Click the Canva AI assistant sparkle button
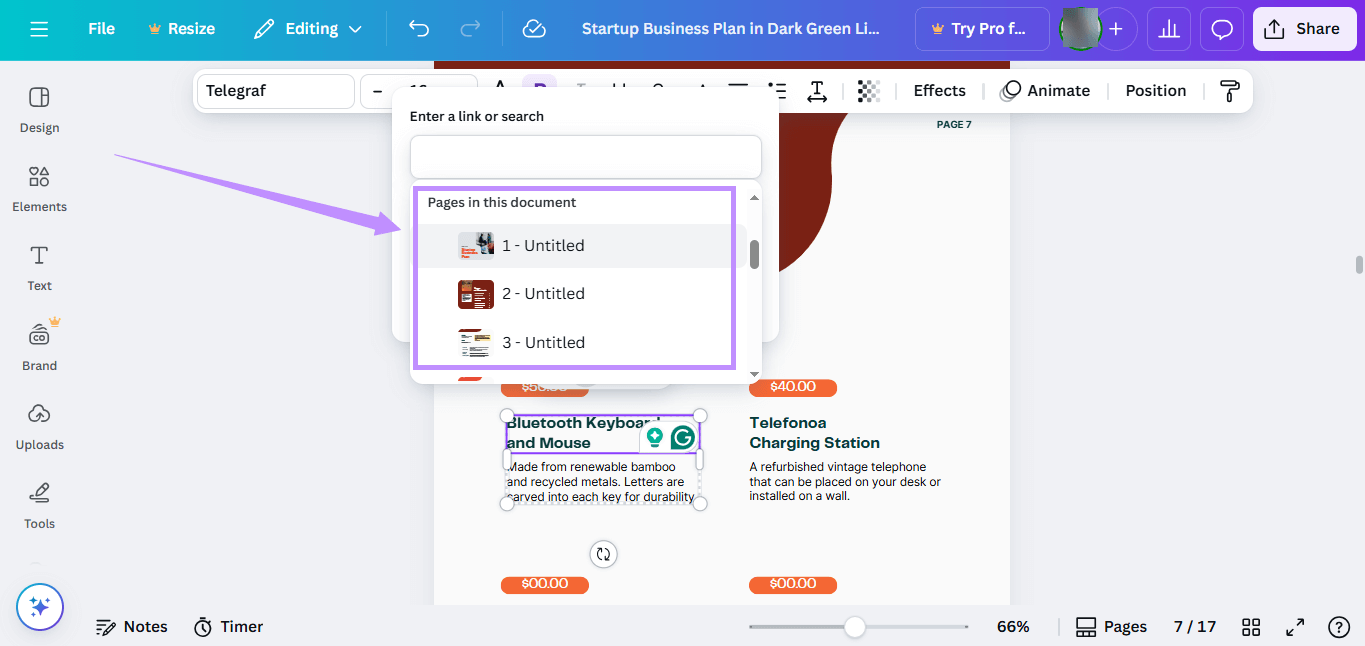 (40, 607)
